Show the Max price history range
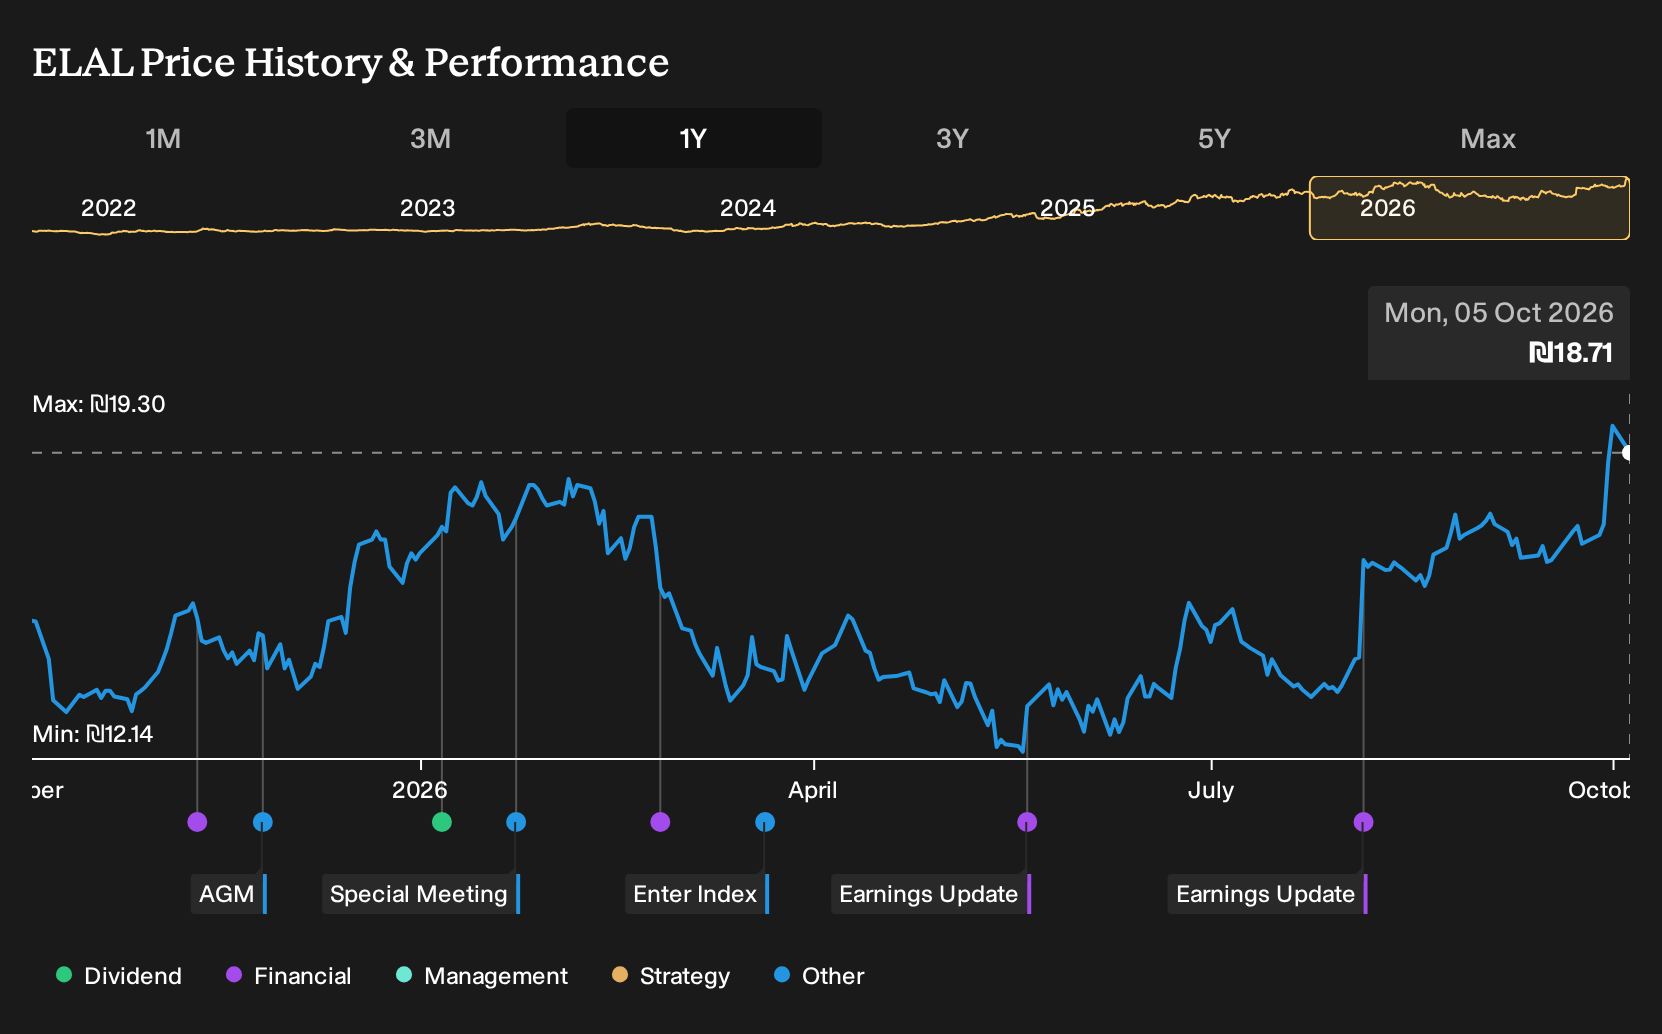The width and height of the screenshot is (1662, 1034). click(x=1488, y=138)
